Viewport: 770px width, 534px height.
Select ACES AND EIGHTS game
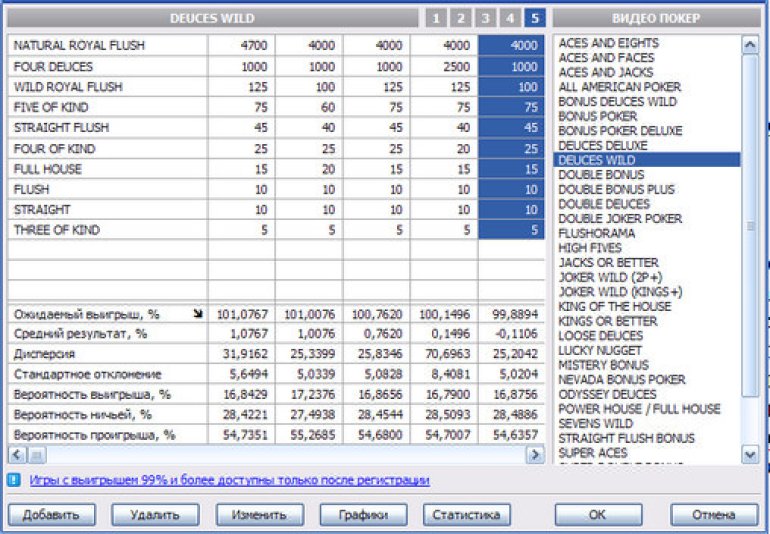608,43
